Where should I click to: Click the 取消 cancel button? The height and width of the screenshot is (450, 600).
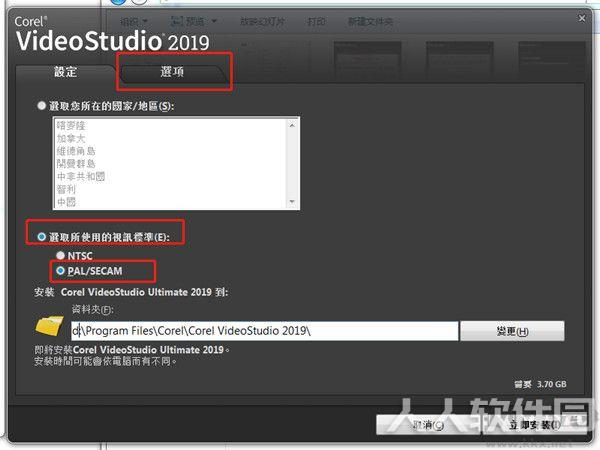[428, 425]
